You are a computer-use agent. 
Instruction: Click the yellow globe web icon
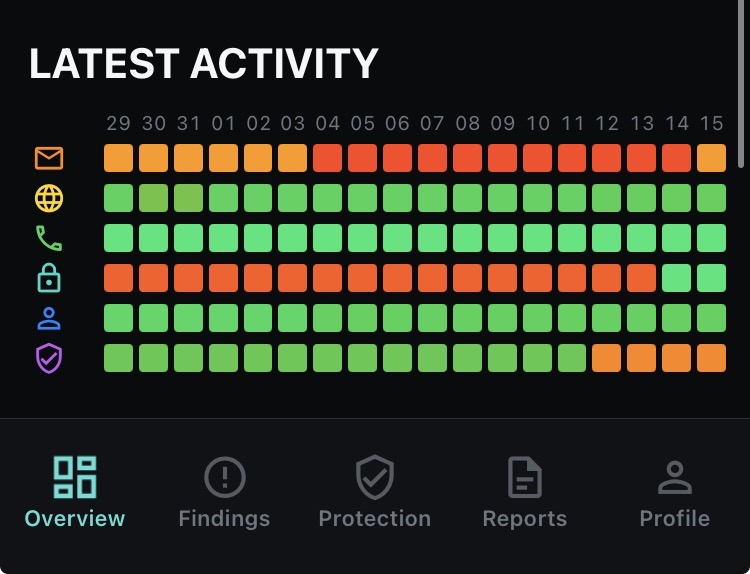(x=49, y=198)
